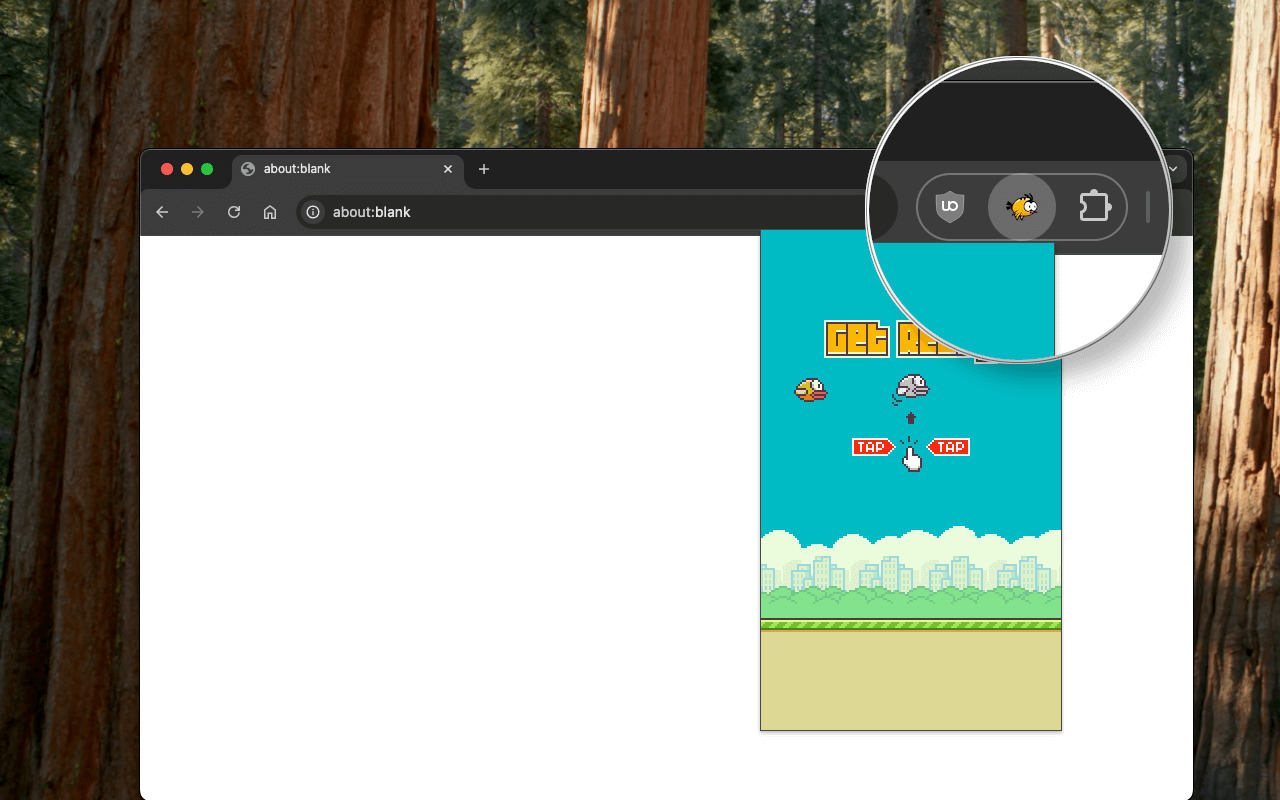The width and height of the screenshot is (1280, 800).
Task: Reload the about:blank page
Action: coord(234,212)
